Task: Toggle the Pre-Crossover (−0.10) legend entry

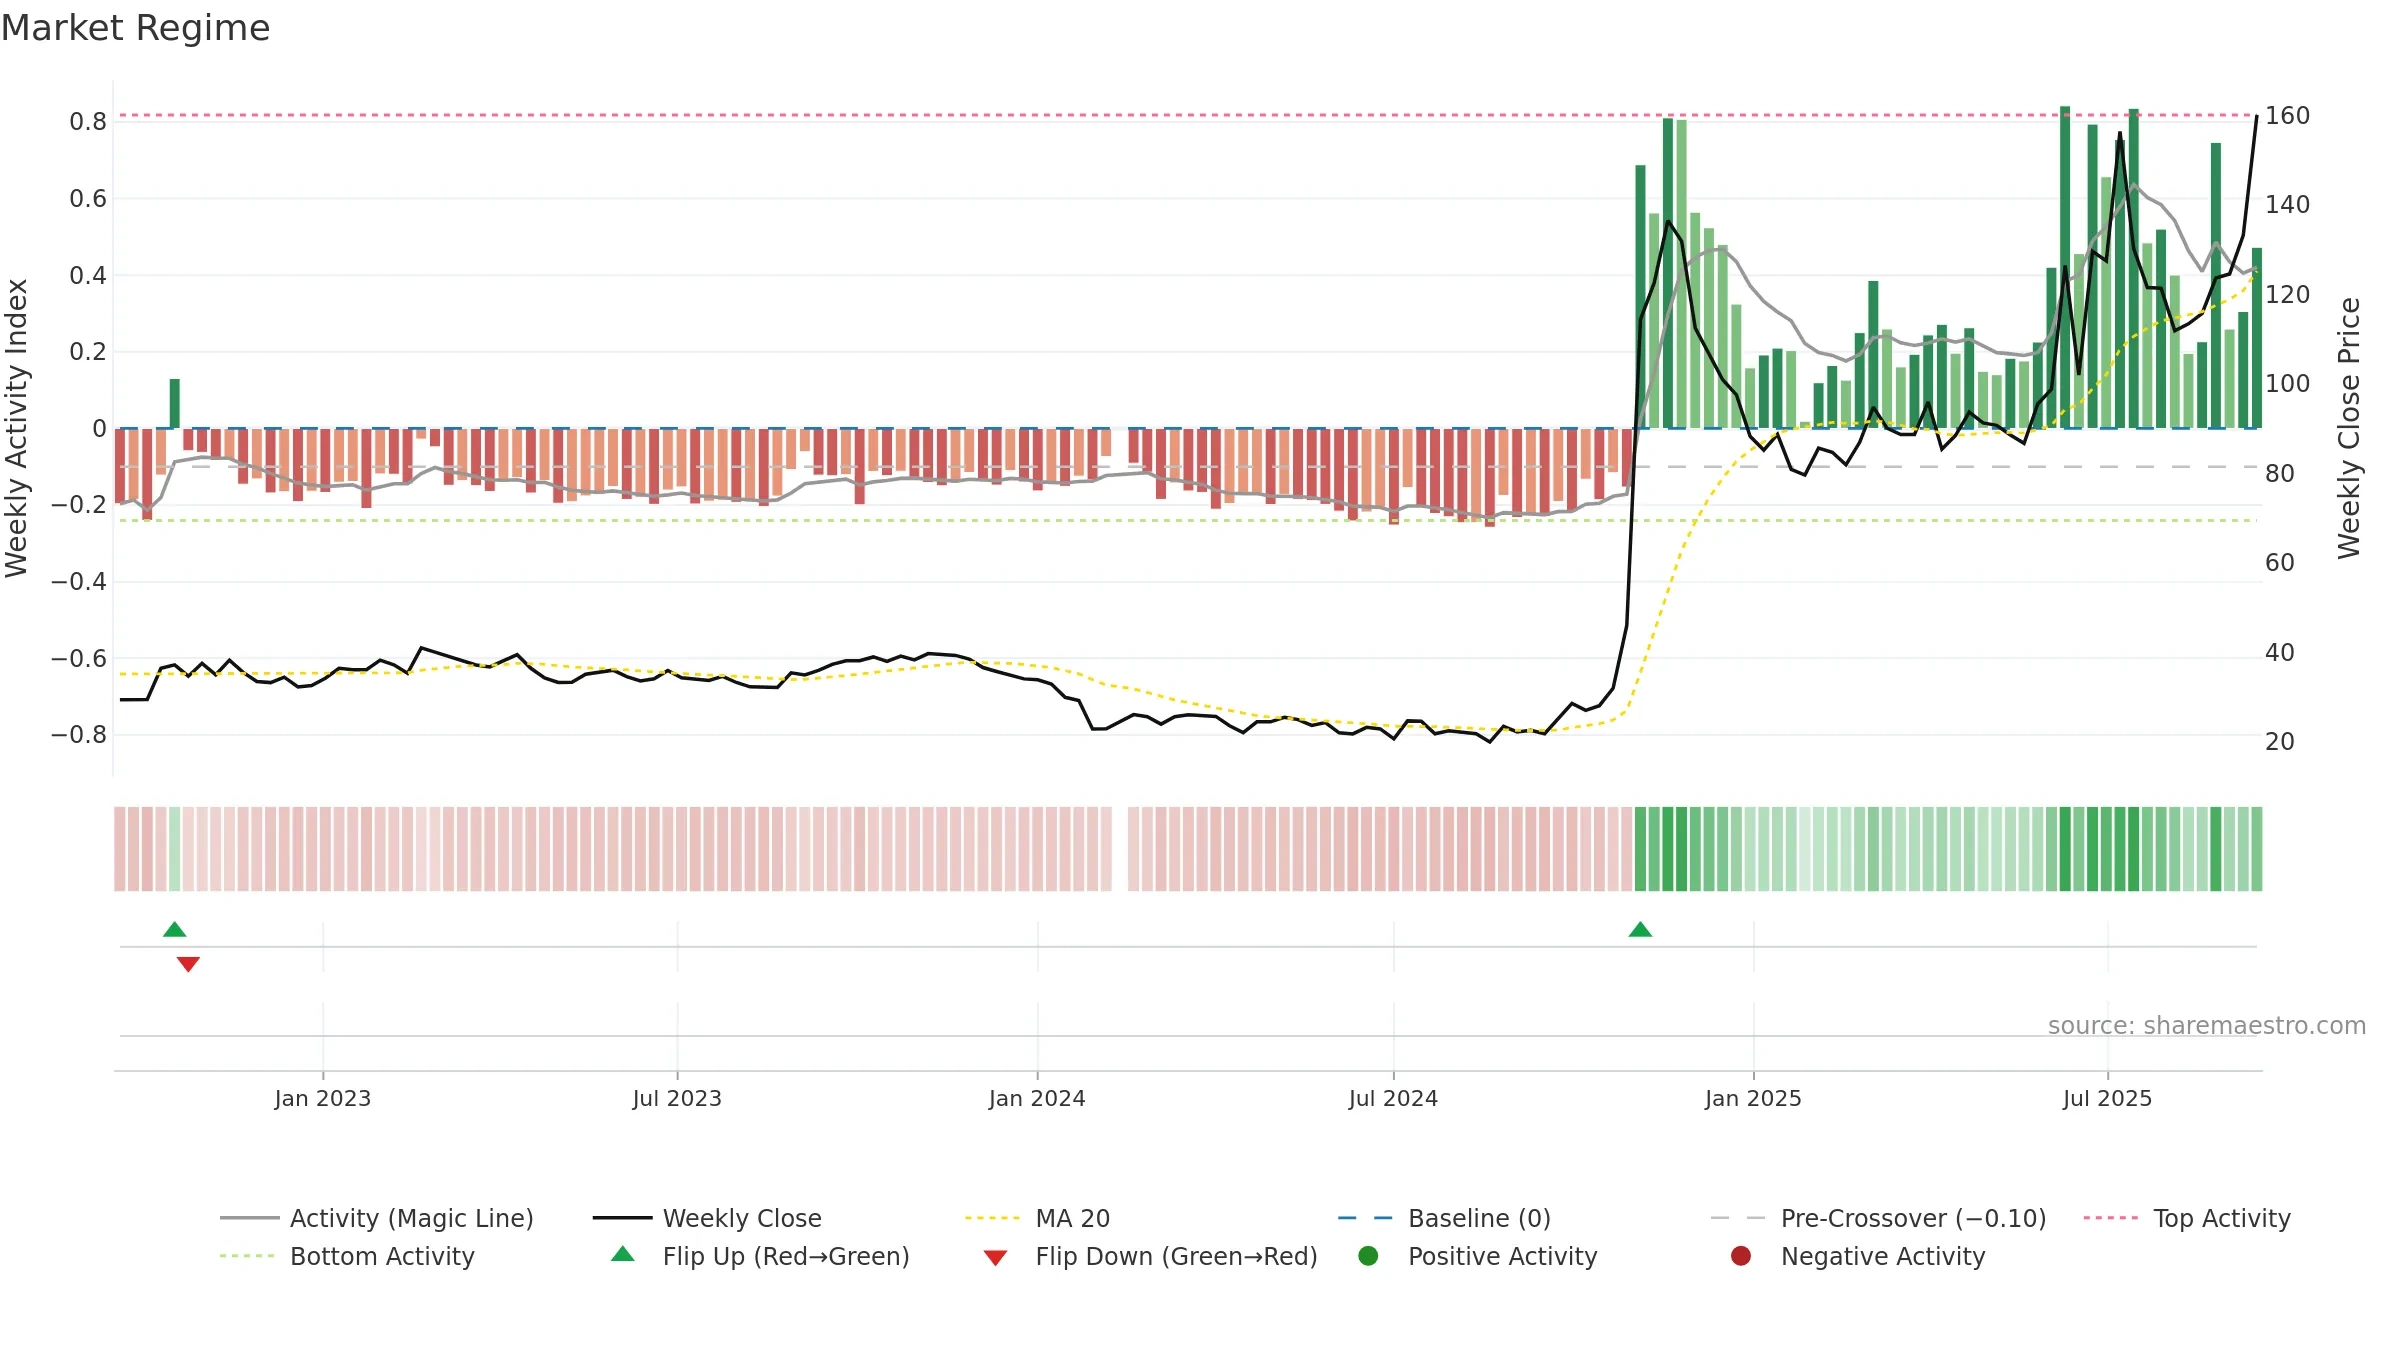Action: coord(1878,1218)
